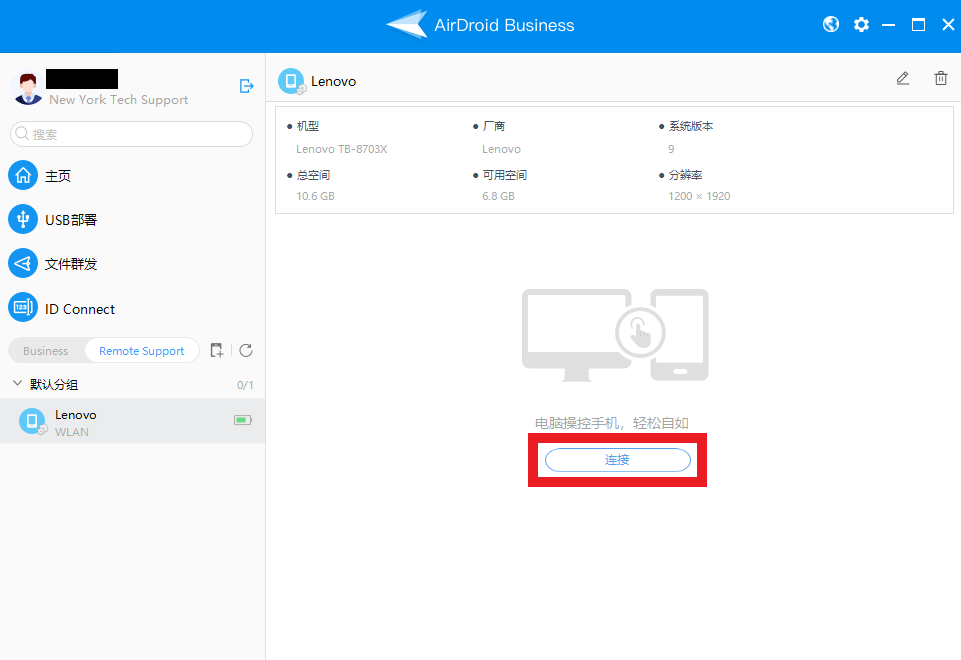Click into the 搜索 search field
This screenshot has width=961, height=660.
click(x=131, y=134)
